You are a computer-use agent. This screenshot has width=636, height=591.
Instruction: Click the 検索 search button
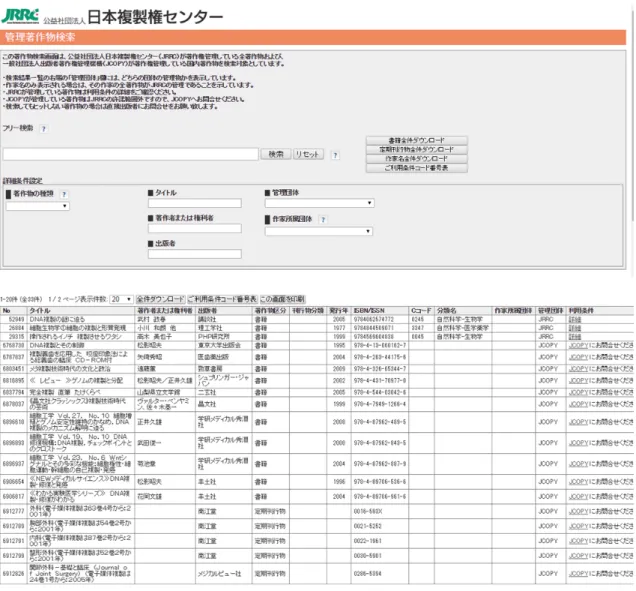click(276, 154)
